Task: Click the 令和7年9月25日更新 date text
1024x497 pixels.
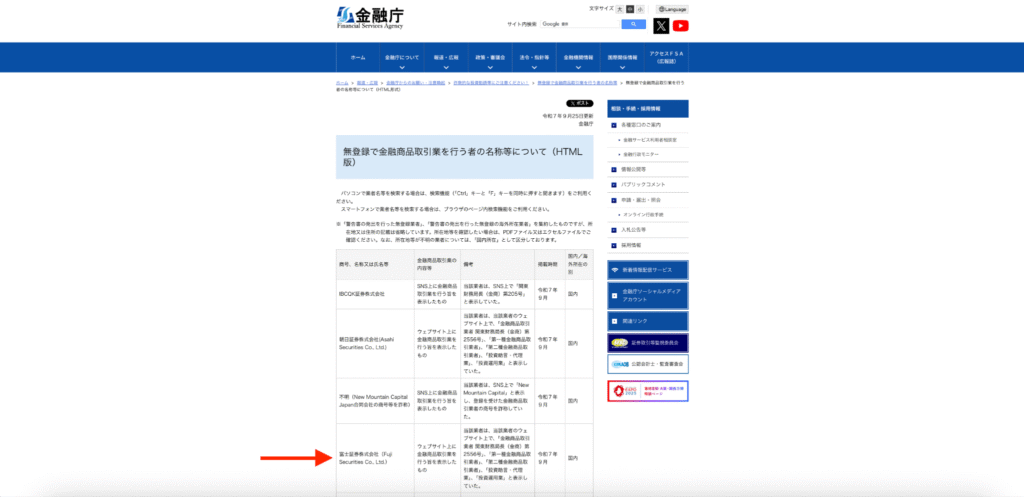Action: pyautogui.click(x=568, y=116)
